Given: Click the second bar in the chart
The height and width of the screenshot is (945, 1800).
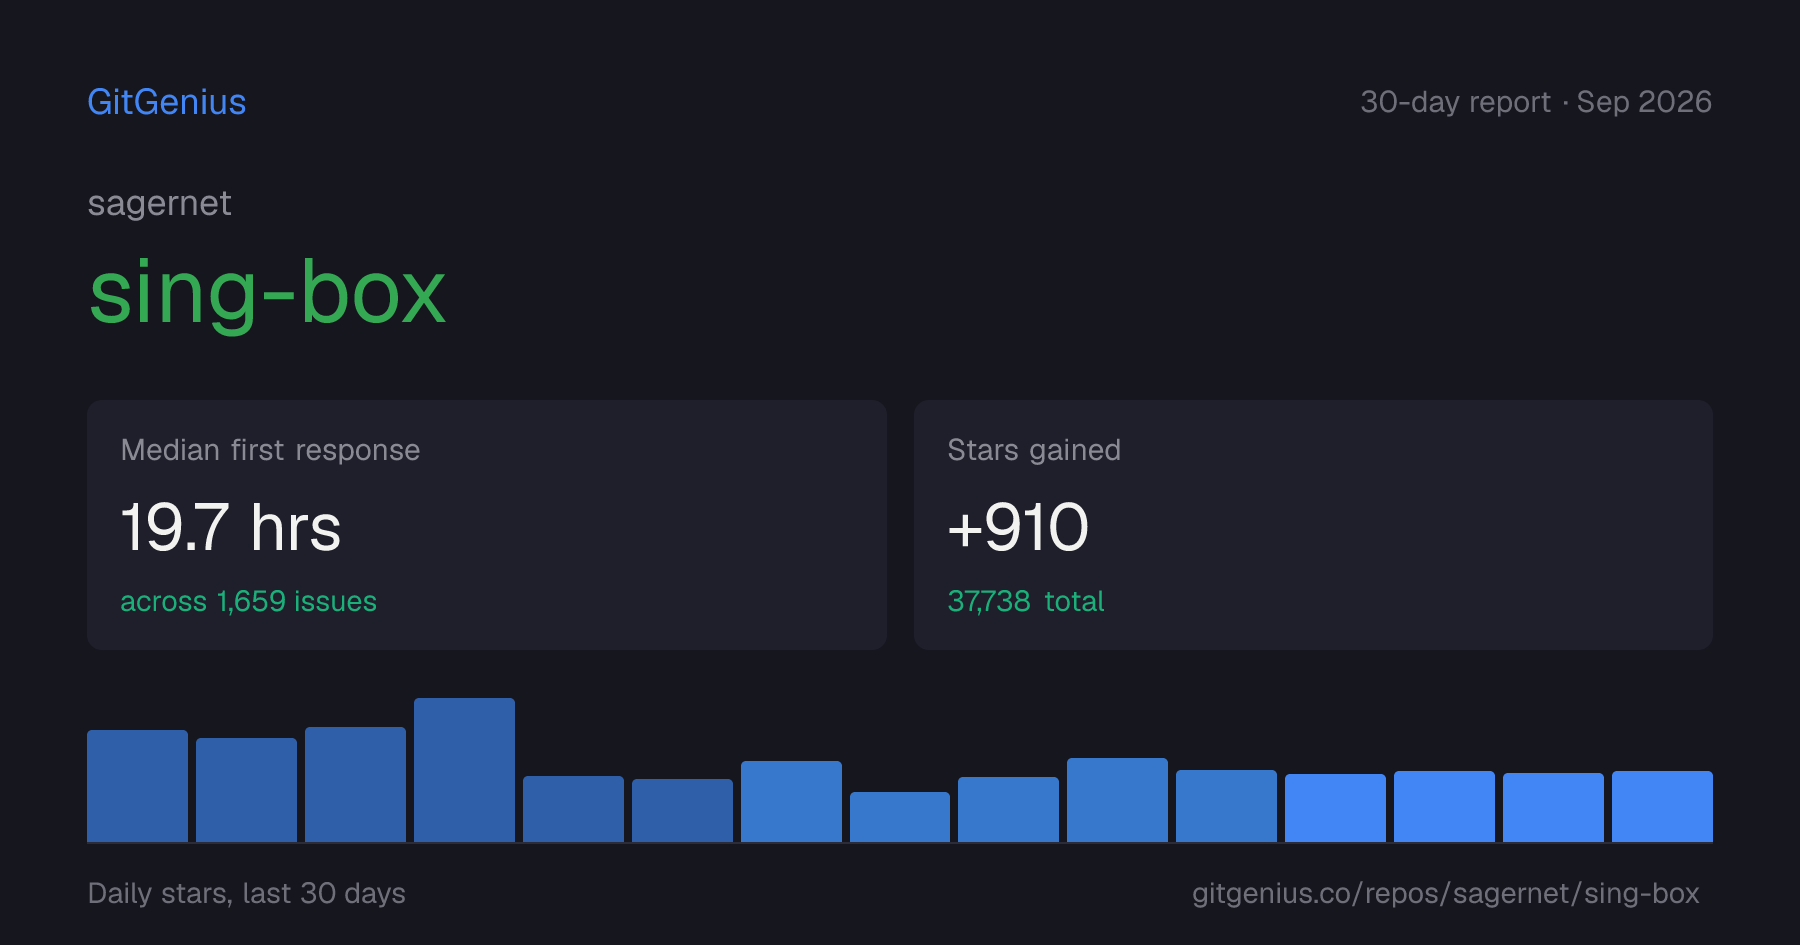Looking at the screenshot, I should (246, 790).
